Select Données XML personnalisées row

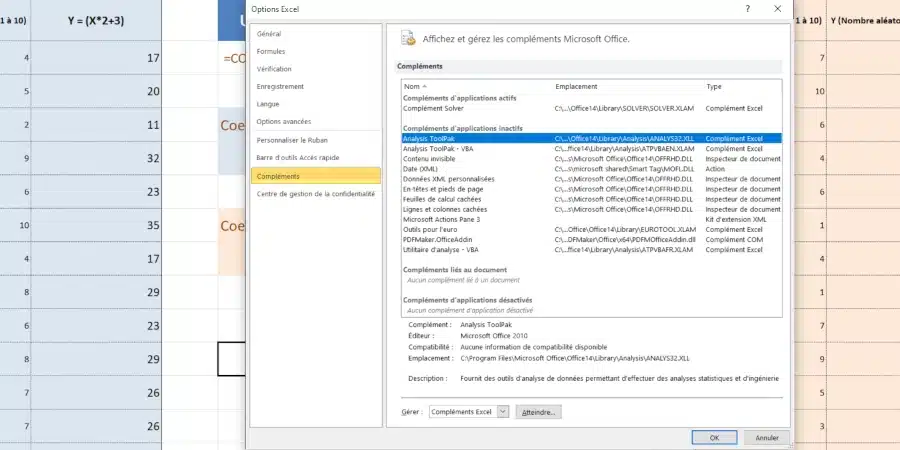coord(592,179)
